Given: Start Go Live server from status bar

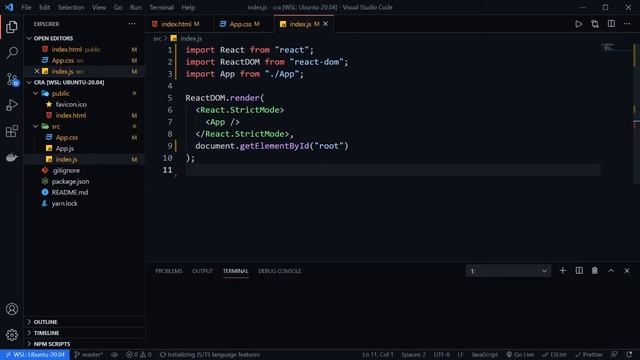Looking at the screenshot, I should coord(520,355).
